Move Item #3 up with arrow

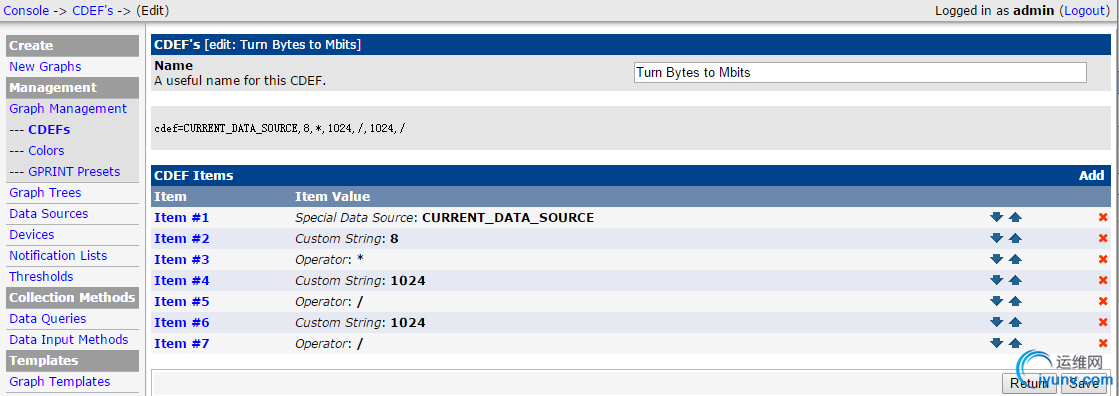(x=1016, y=260)
